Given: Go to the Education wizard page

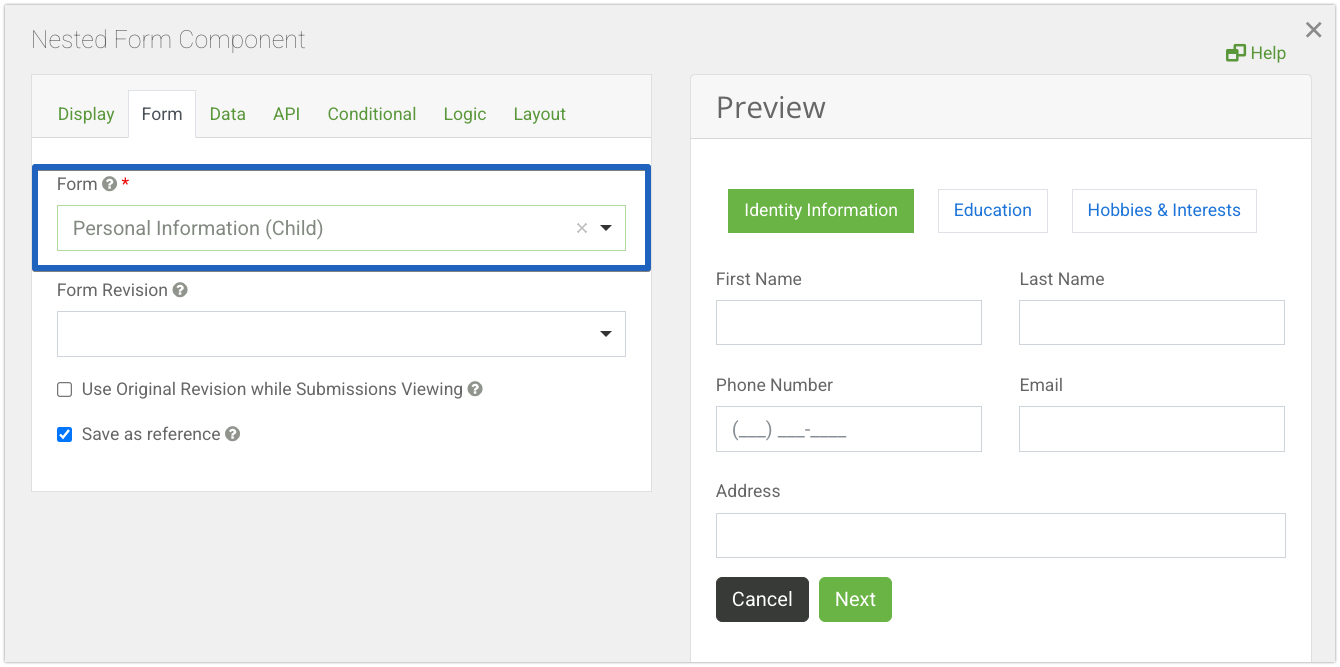Looking at the screenshot, I should tap(992, 210).
